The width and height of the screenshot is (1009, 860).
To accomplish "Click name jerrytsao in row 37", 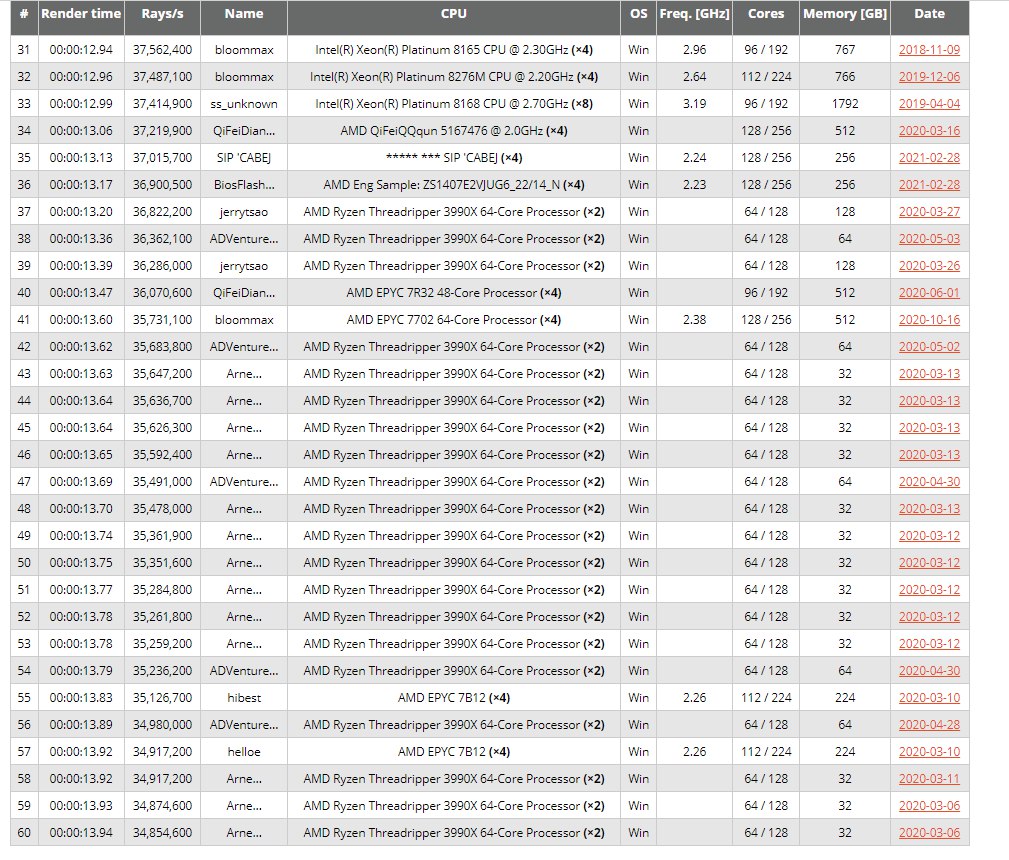I will click(x=244, y=212).
